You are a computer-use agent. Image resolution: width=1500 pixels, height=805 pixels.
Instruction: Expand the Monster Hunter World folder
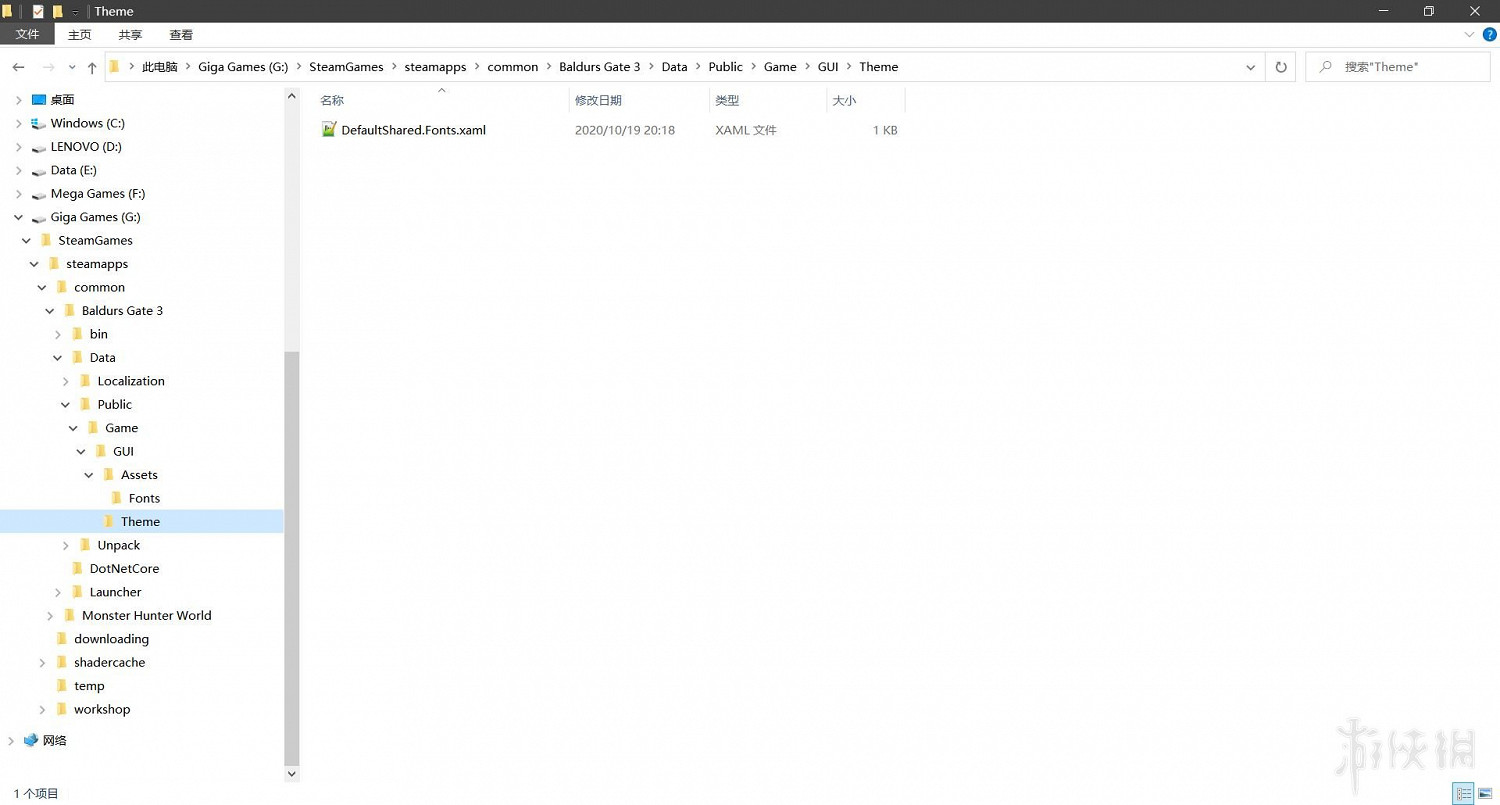point(50,616)
